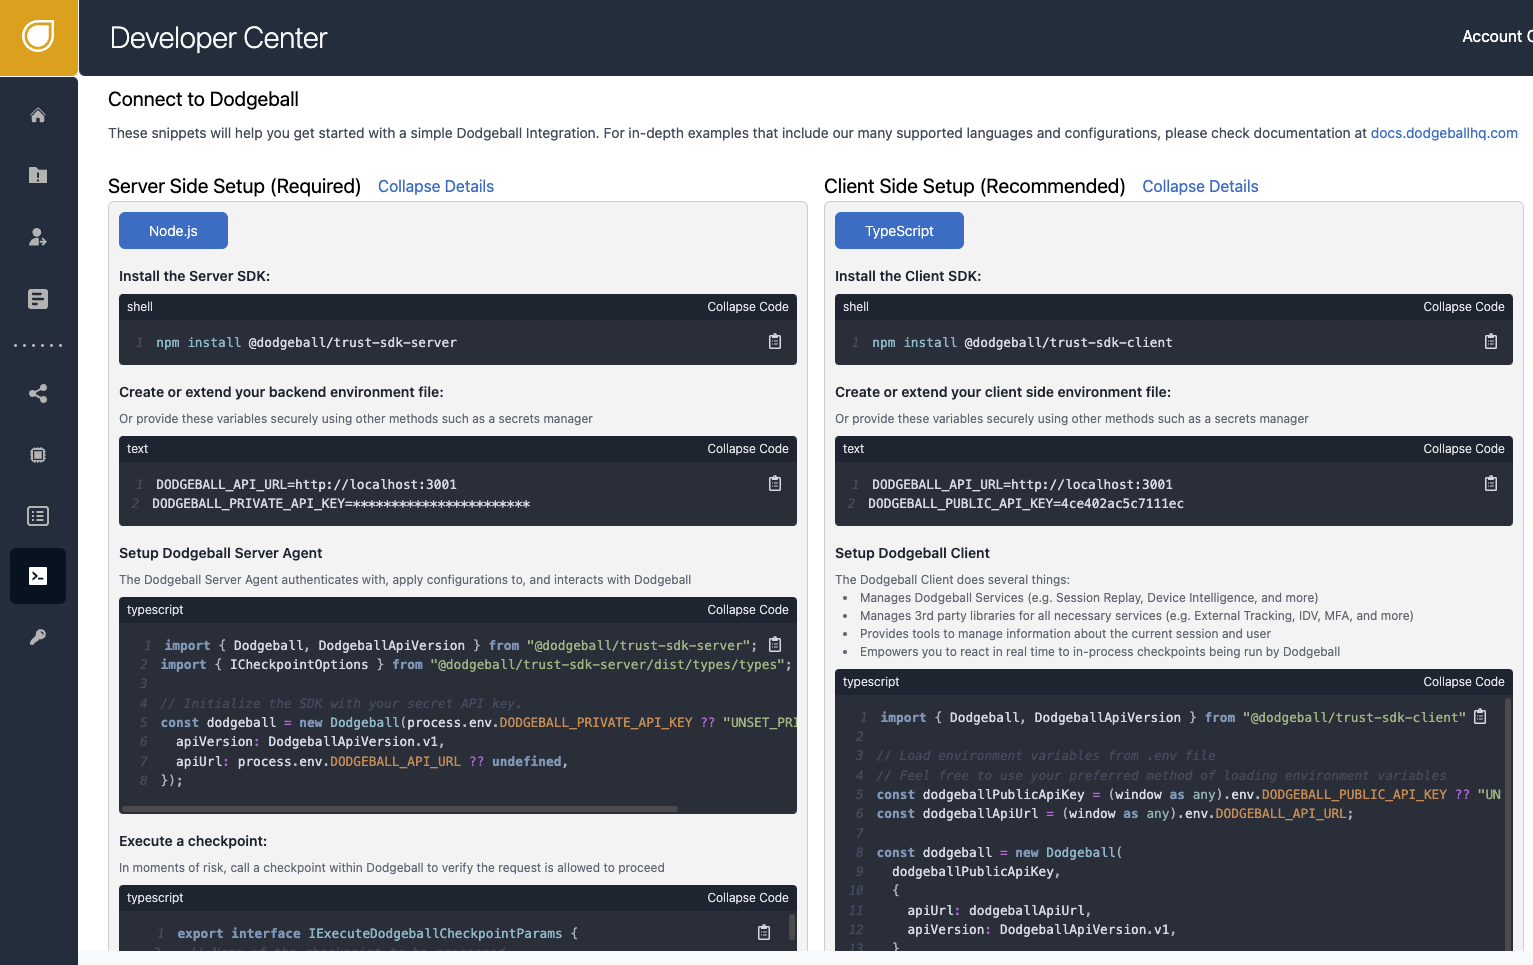
Task: Click the client DODGEBALL_API_URL localhost line
Action: [1022, 484]
